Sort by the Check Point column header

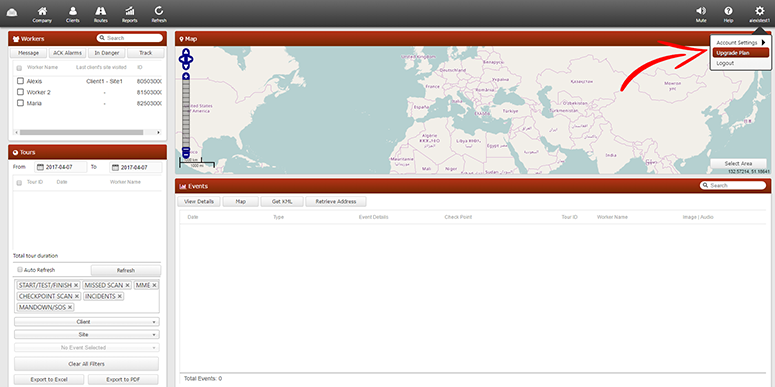click(458, 217)
